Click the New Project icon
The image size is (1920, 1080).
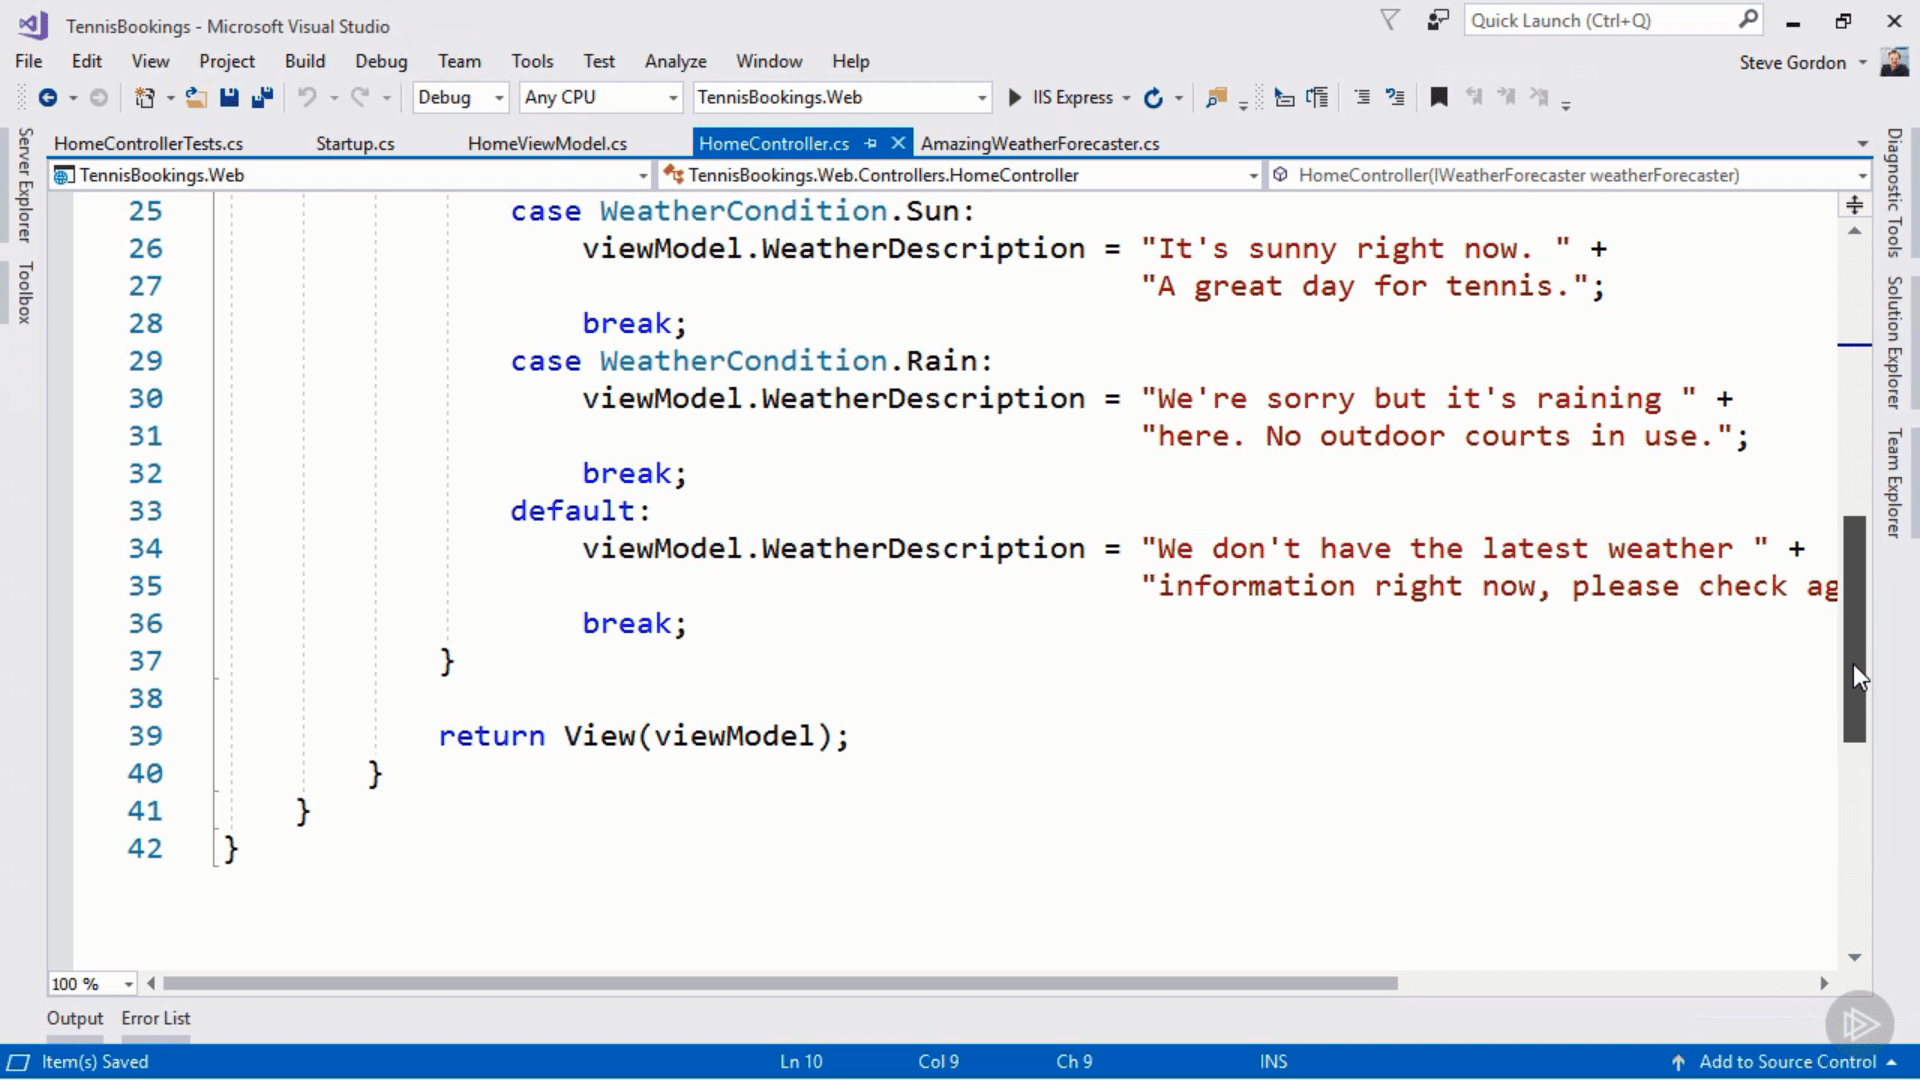point(146,97)
